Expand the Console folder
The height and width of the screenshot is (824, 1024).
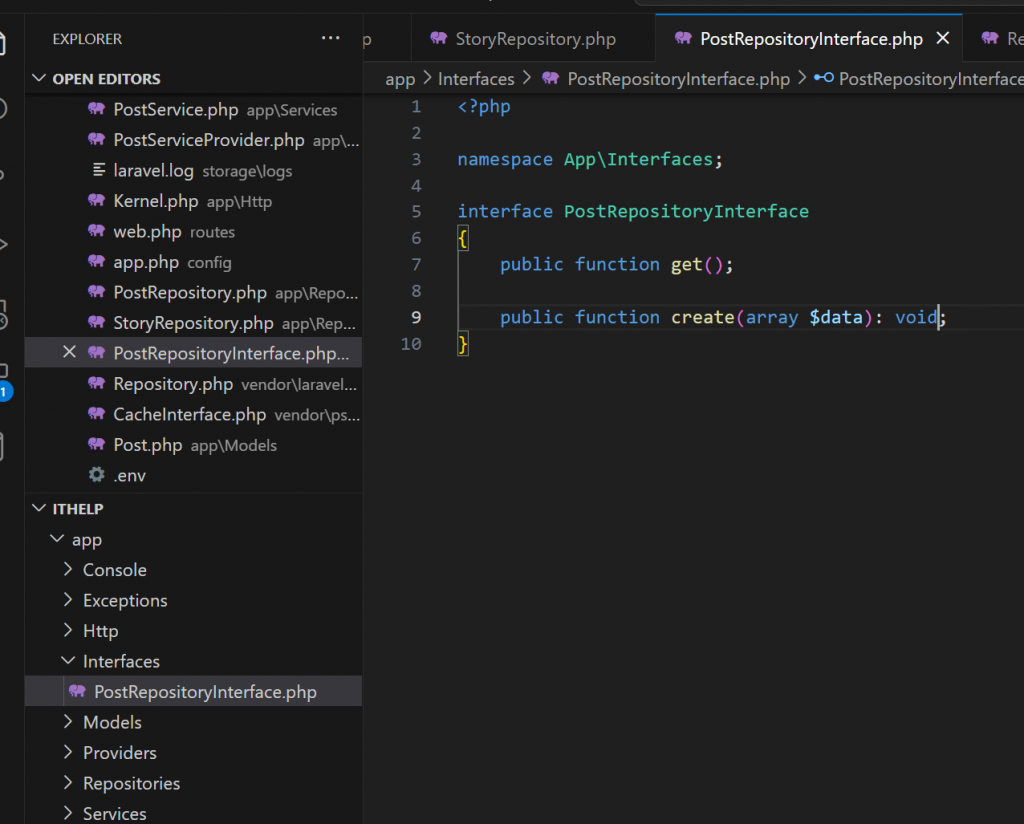[x=68, y=569]
